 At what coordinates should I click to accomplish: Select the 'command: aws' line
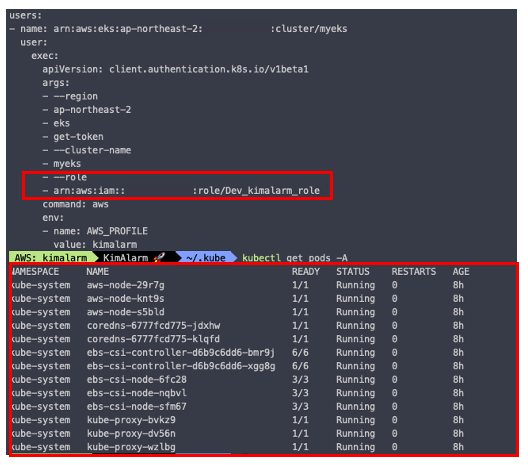[75, 204]
